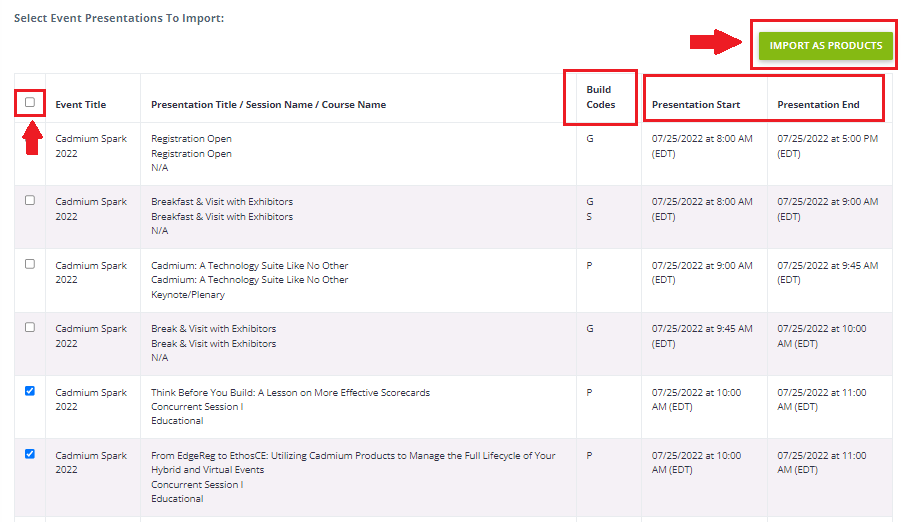Click Registration Open start time 8:00 AM

pyautogui.click(x=702, y=146)
